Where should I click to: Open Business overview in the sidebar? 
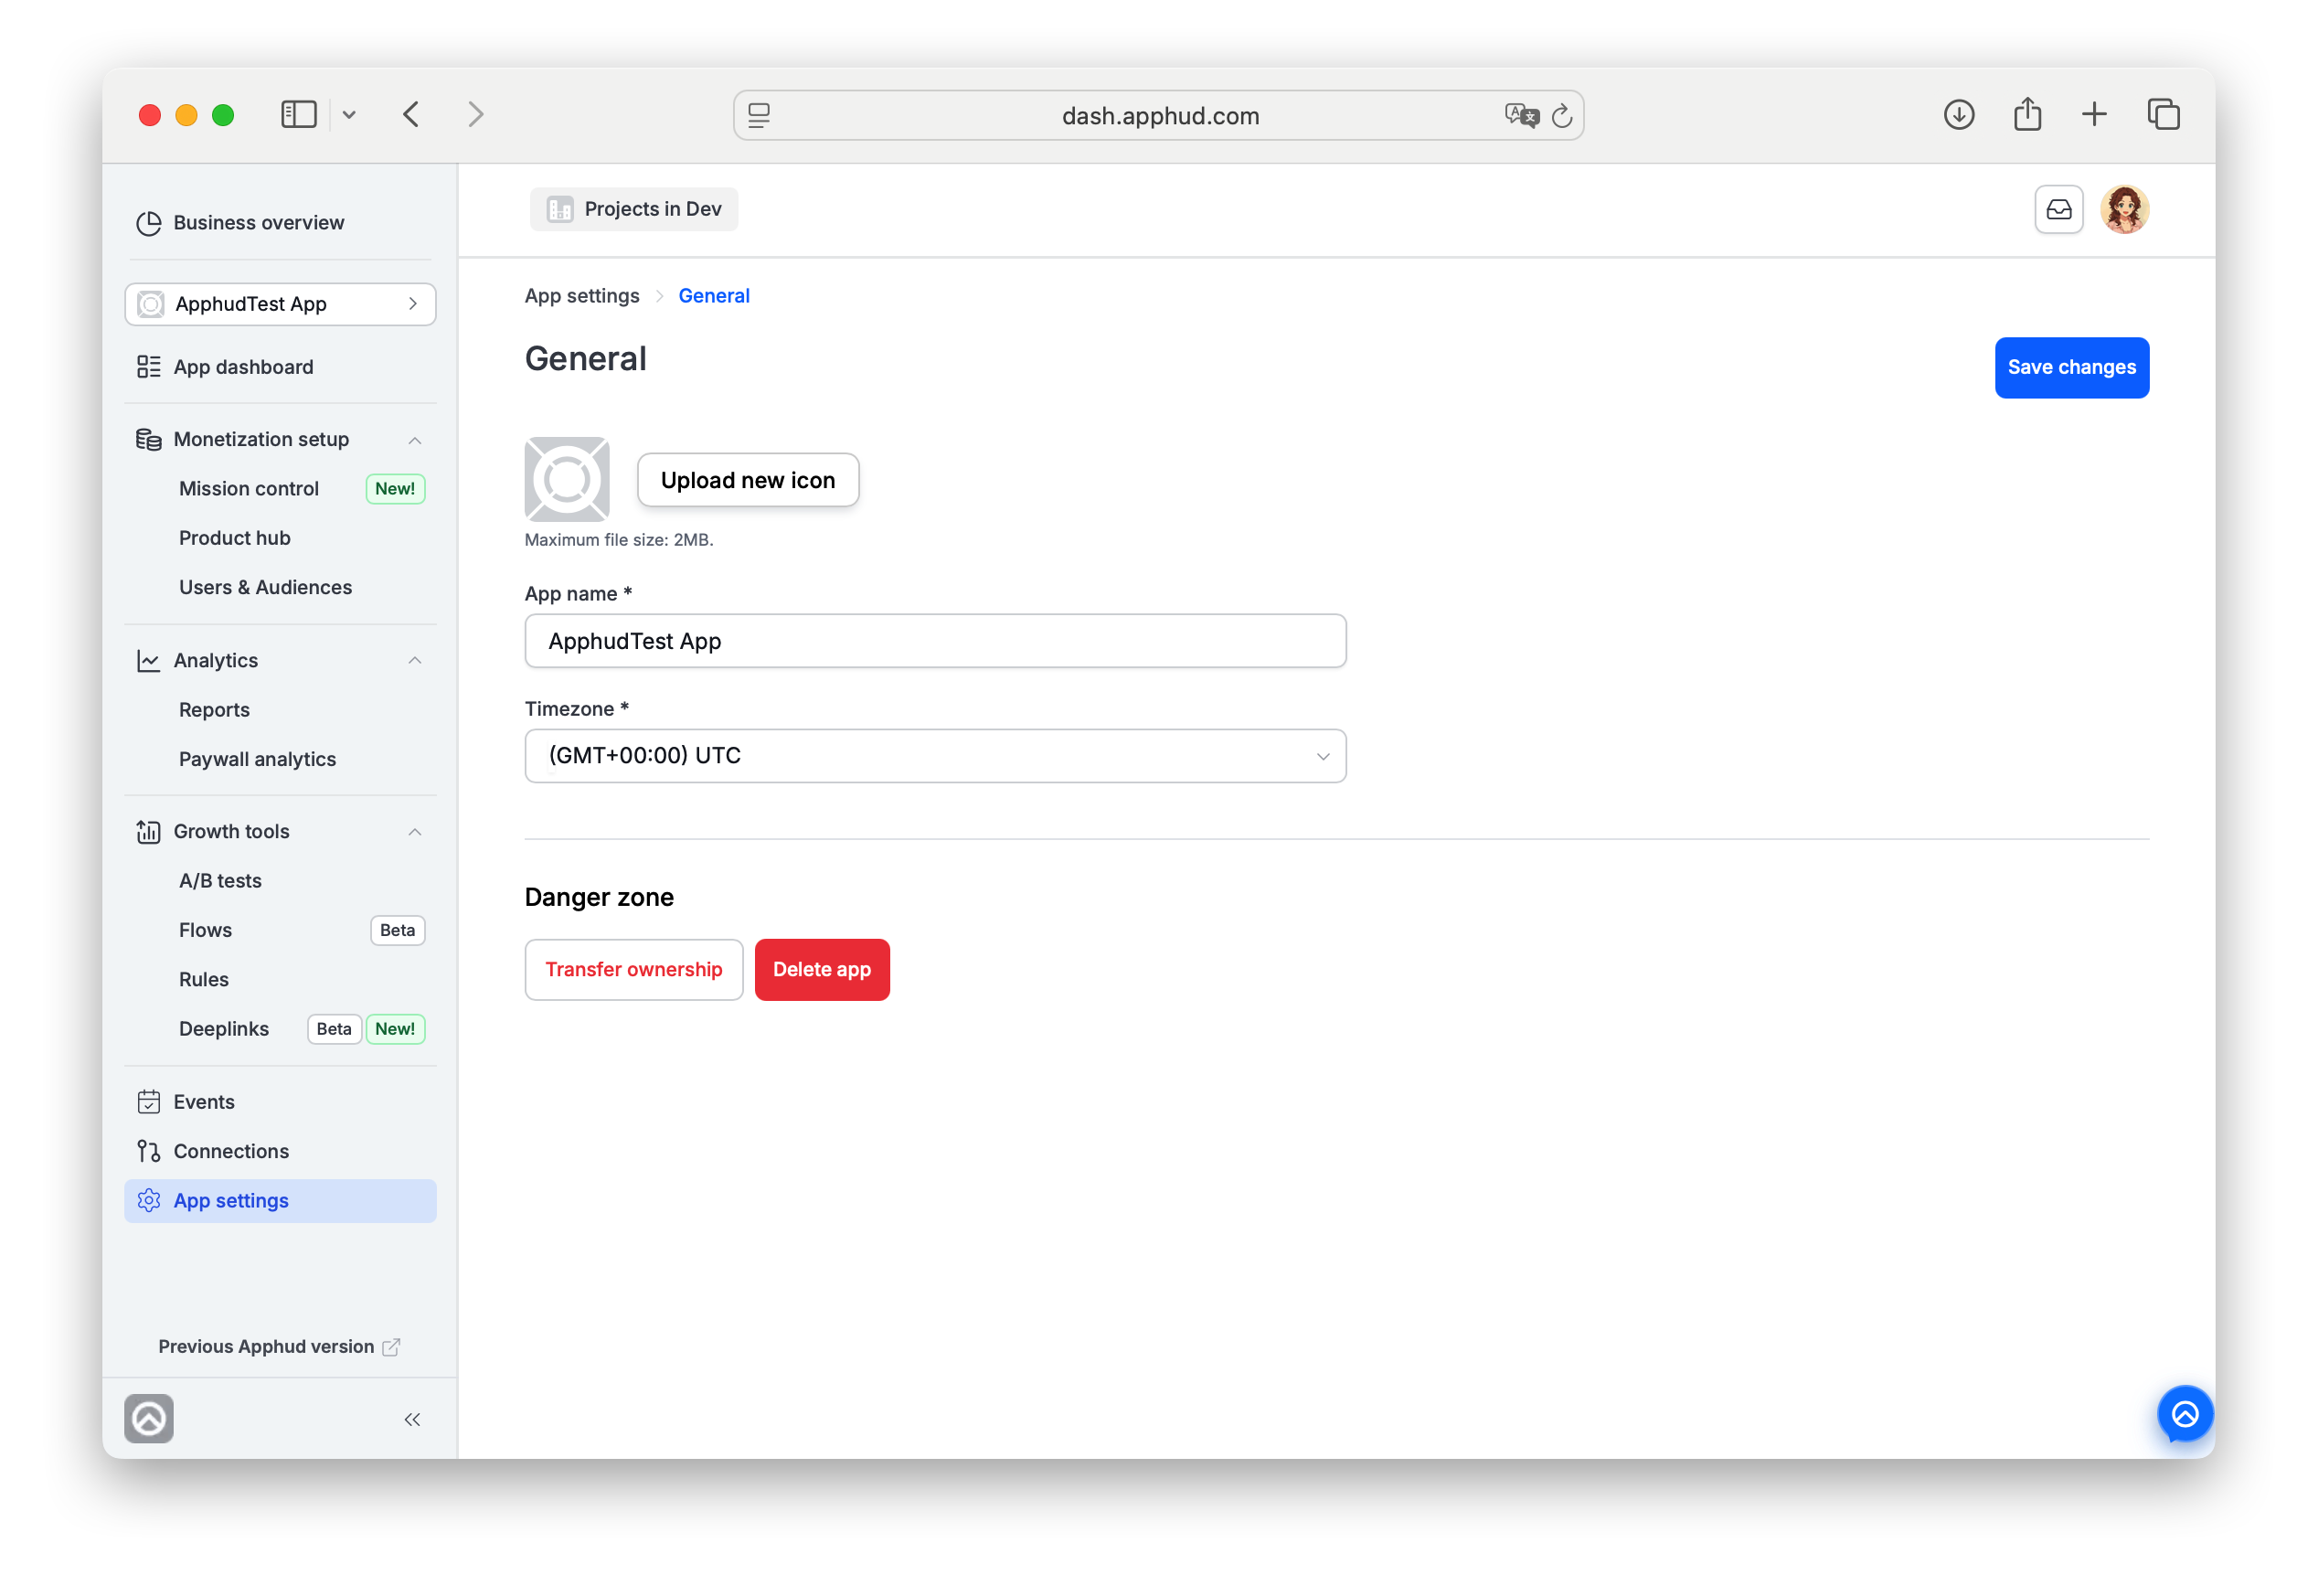[x=258, y=222]
